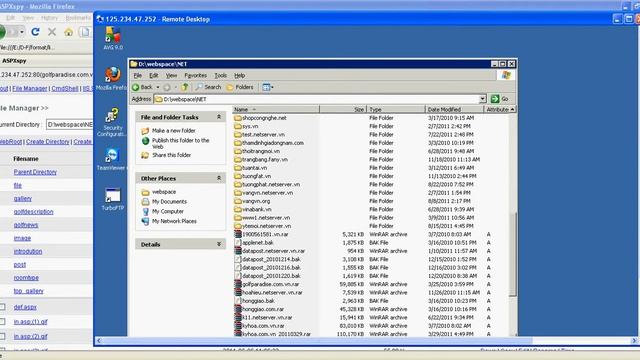Go up one folder level in Explorer
640x360 pixels.
[x=185, y=87]
